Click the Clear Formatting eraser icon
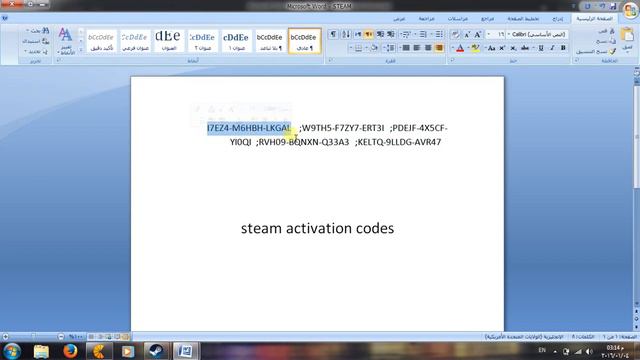 click(455, 35)
